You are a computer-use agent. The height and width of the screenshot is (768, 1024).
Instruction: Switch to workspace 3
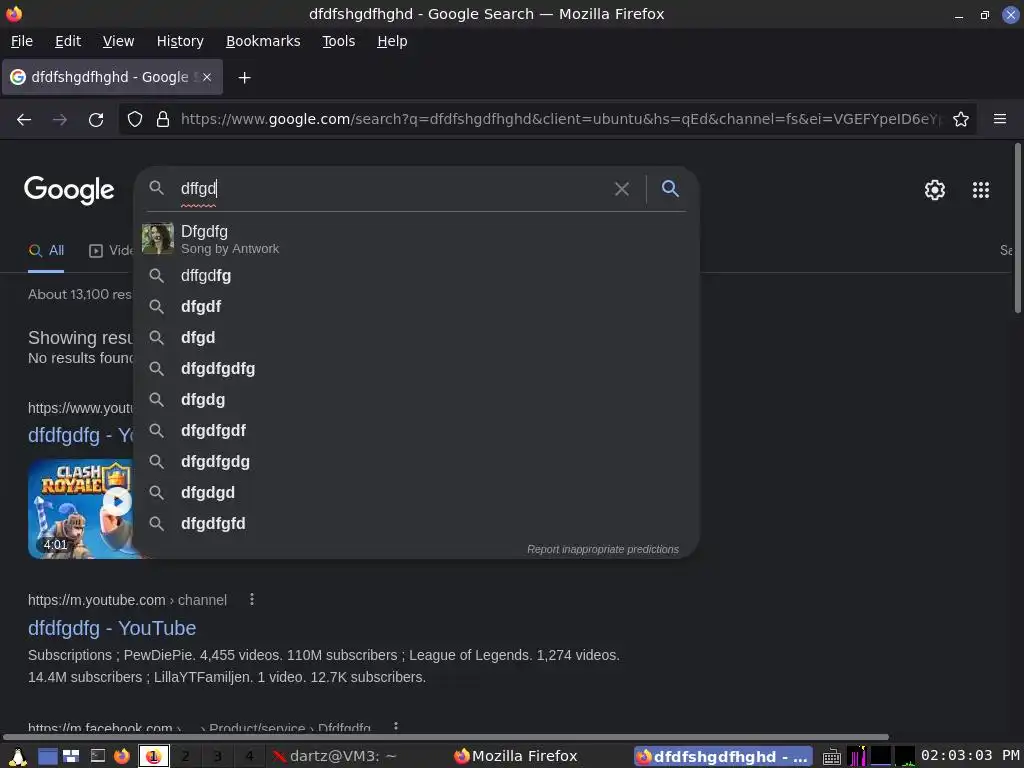coord(217,756)
